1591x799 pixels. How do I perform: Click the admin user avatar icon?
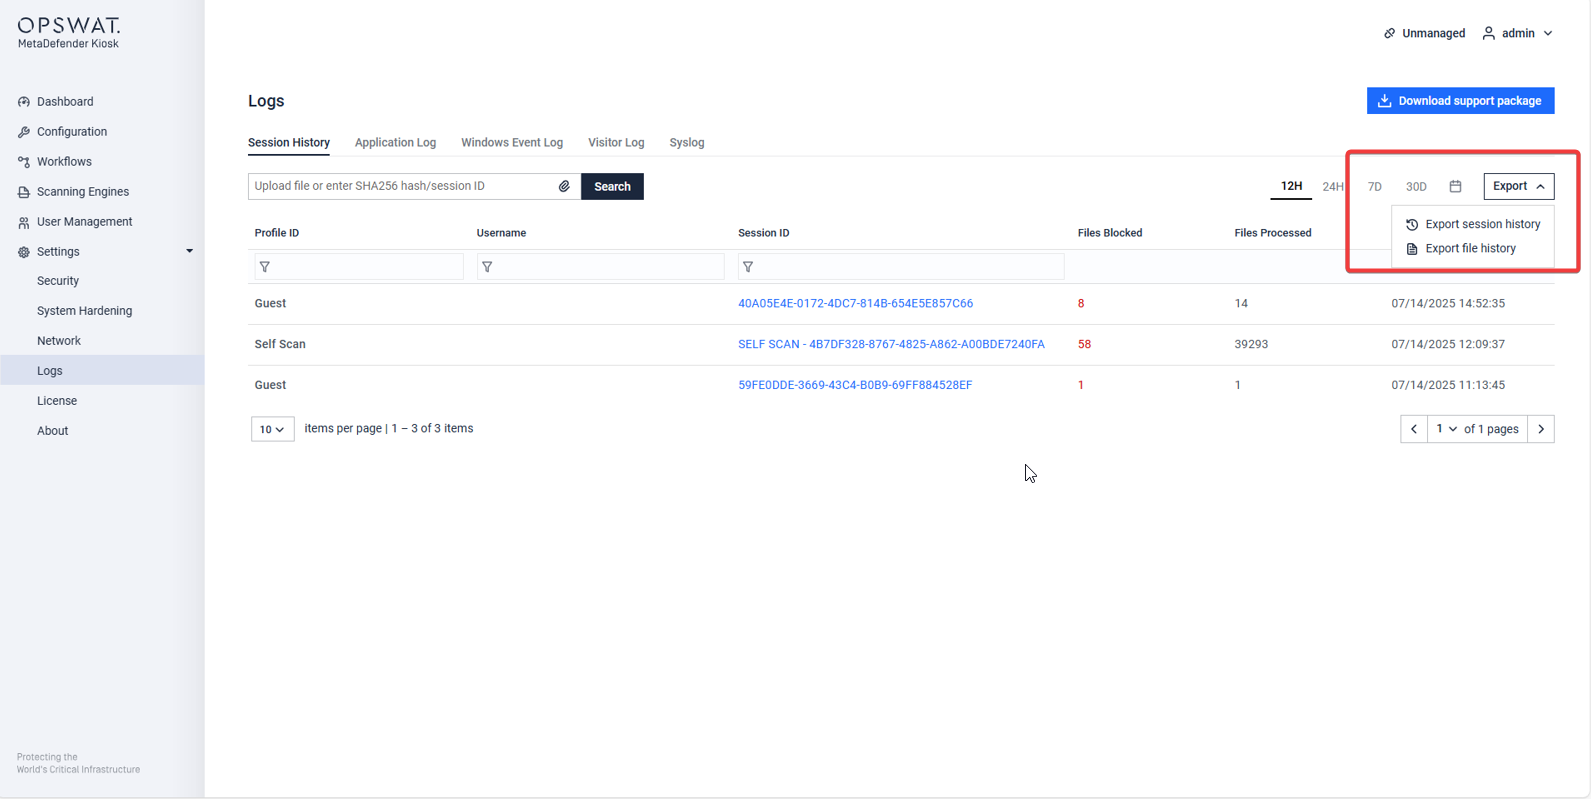click(x=1489, y=33)
